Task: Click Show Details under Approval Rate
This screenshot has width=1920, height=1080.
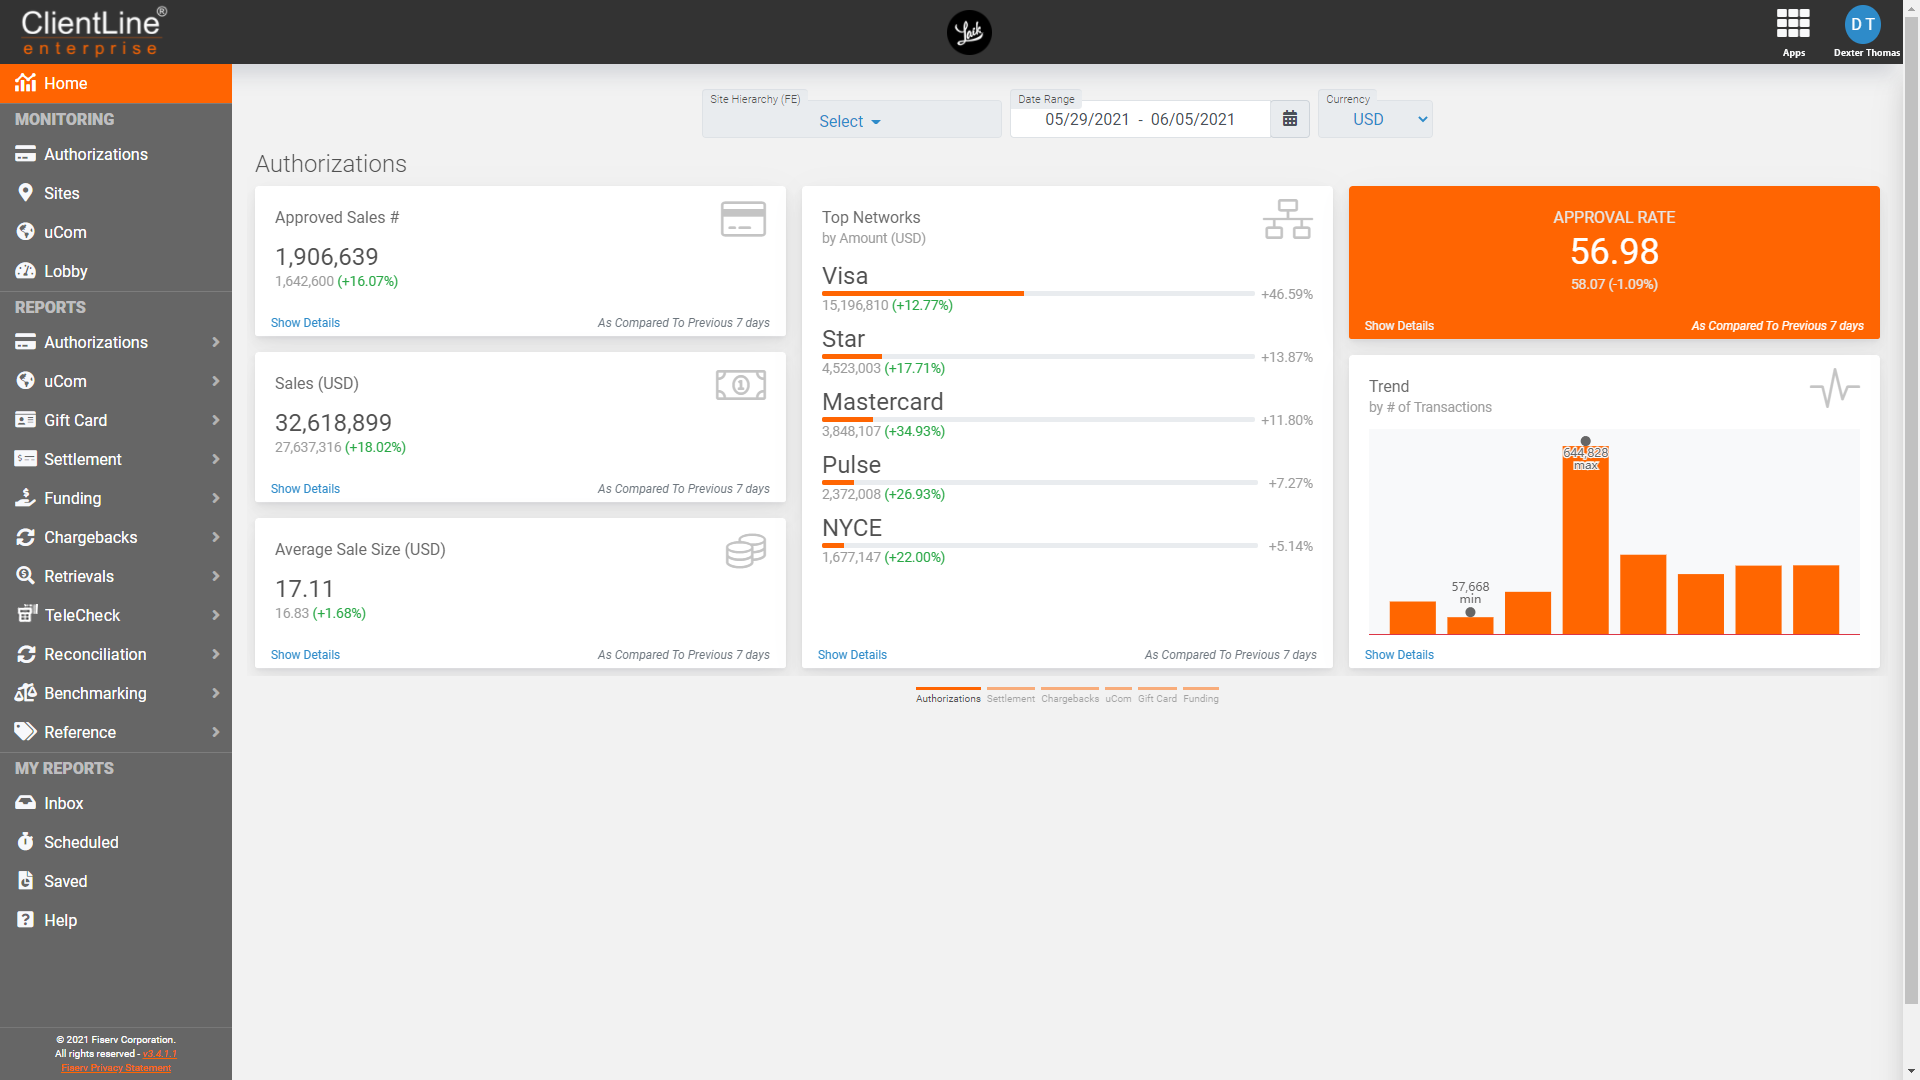Action: point(1398,326)
